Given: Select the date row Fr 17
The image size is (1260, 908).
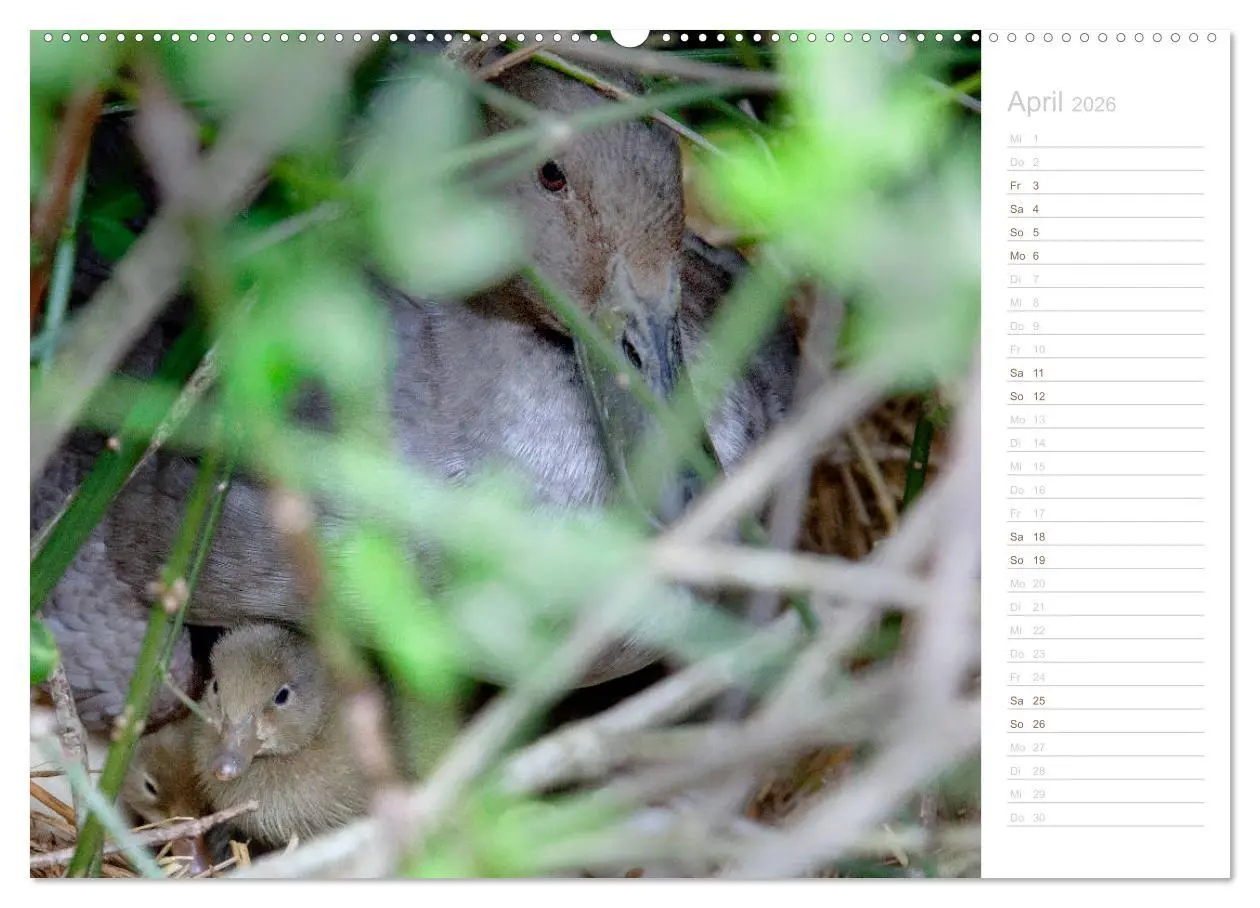Looking at the screenshot, I should pyautogui.click(x=1105, y=513).
